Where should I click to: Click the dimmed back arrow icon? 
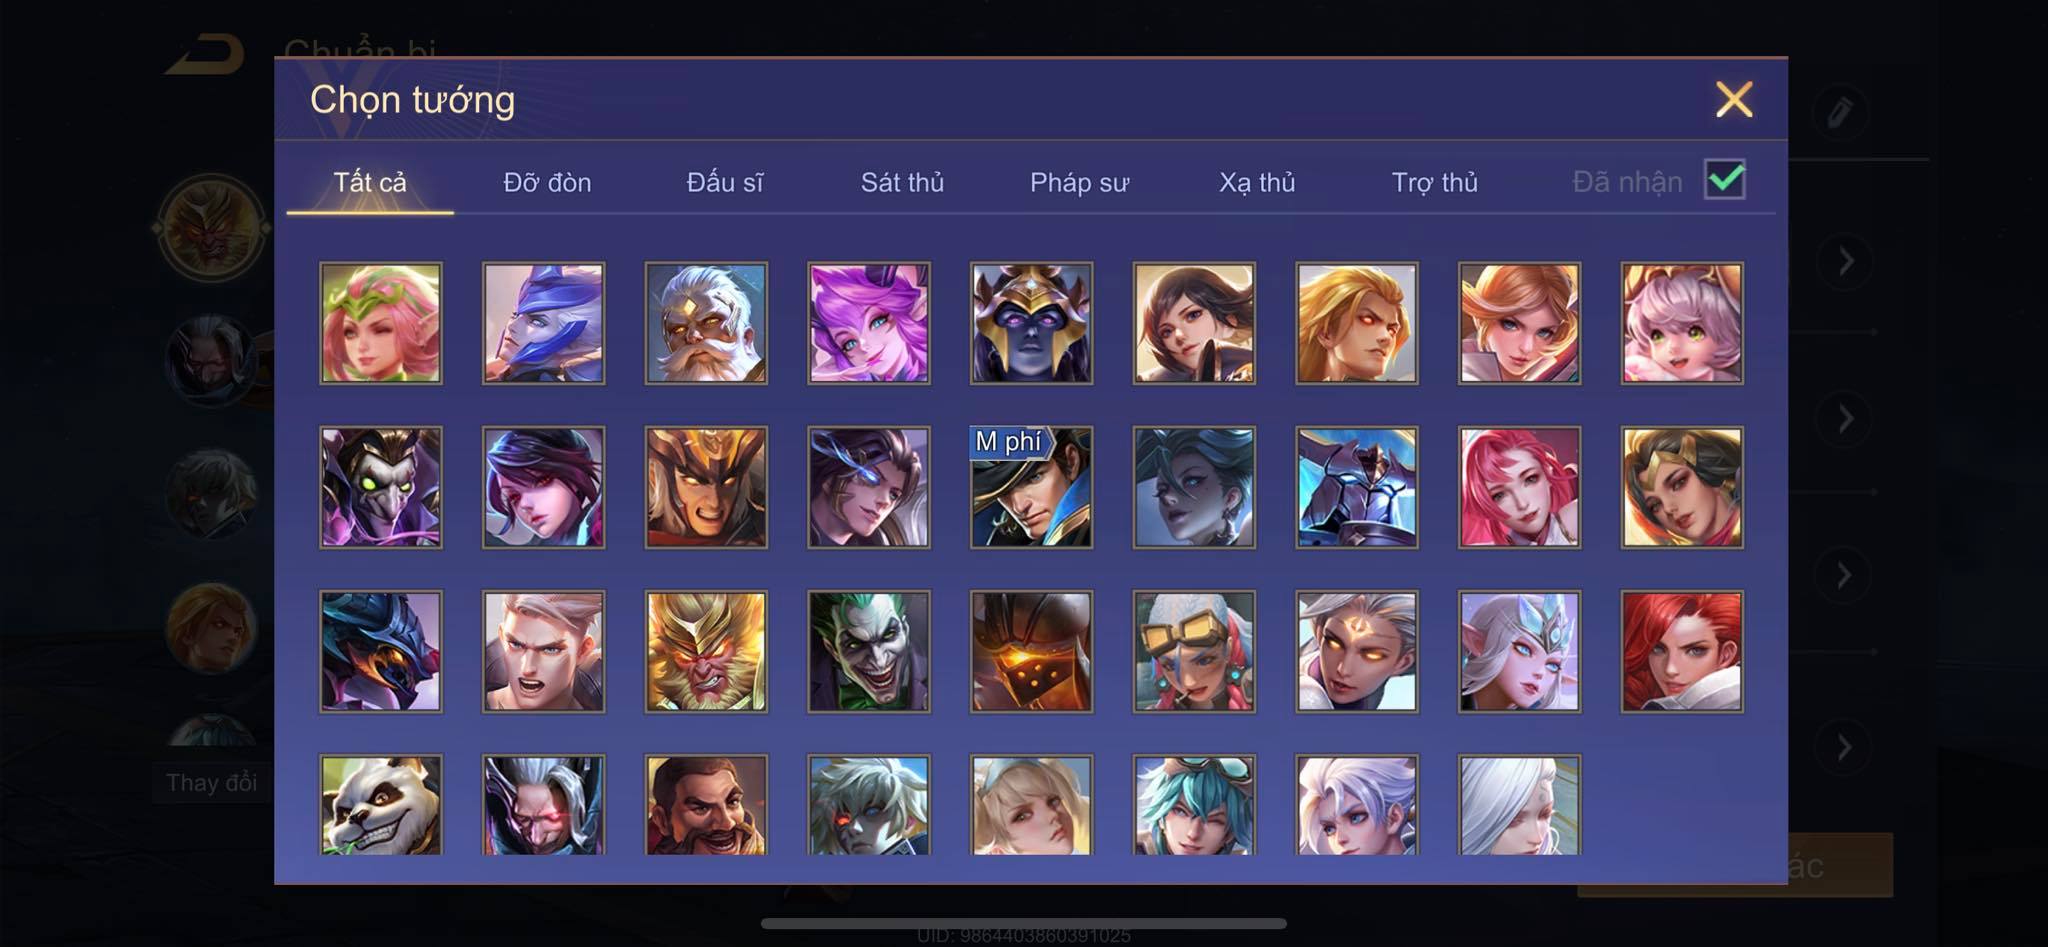pos(205,55)
